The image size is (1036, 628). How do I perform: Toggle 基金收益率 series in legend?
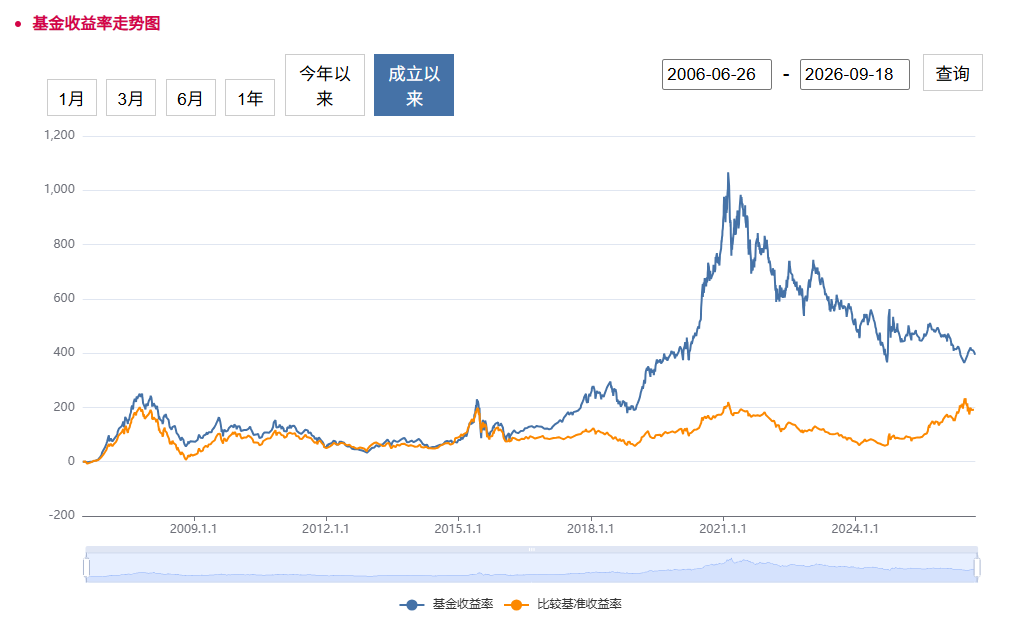[447, 604]
